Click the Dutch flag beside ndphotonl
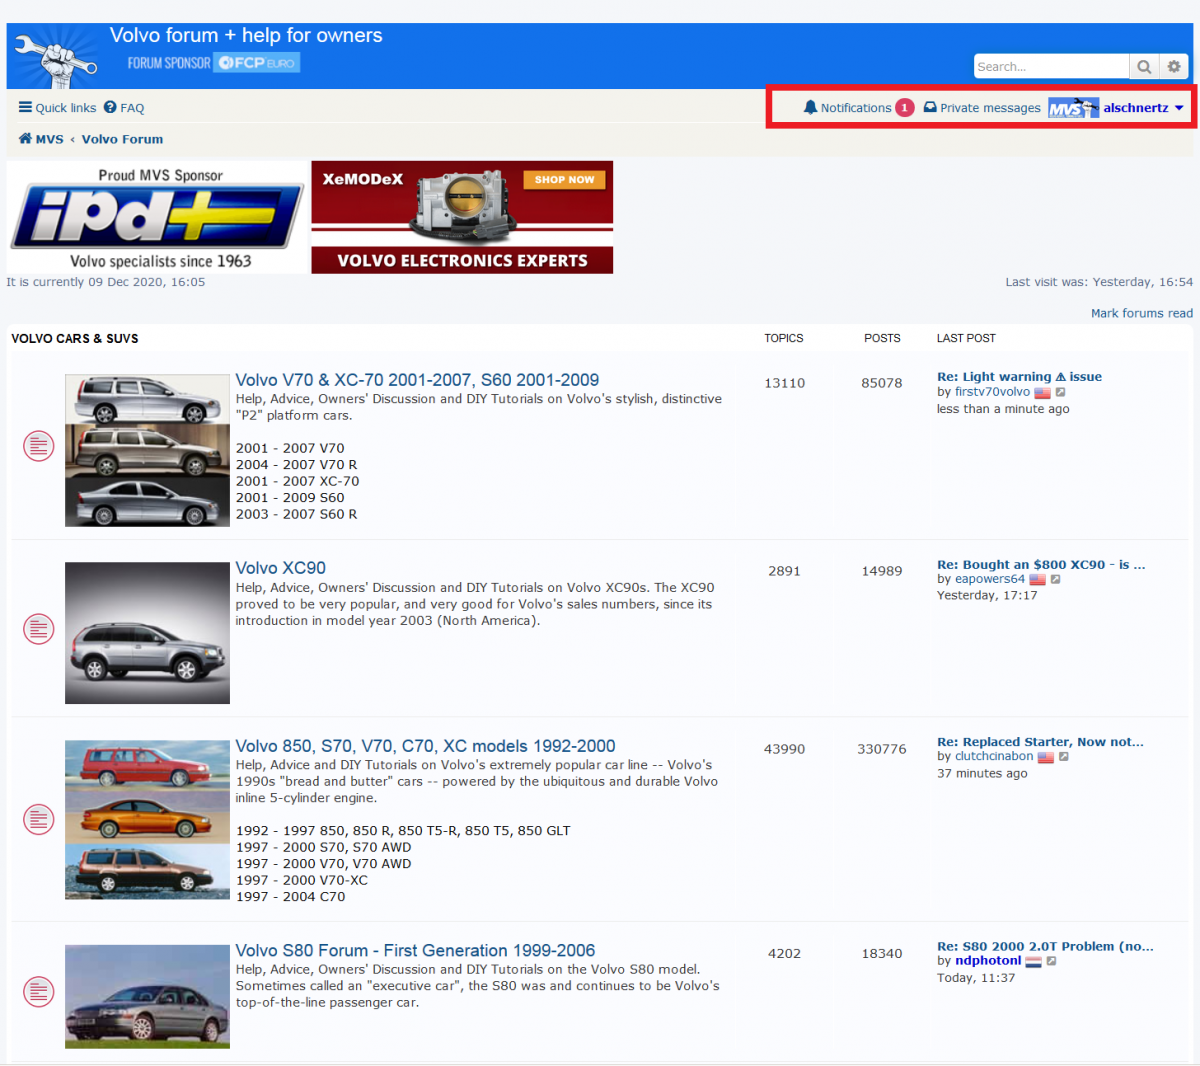This screenshot has width=1200, height=1066. pyautogui.click(x=1032, y=961)
